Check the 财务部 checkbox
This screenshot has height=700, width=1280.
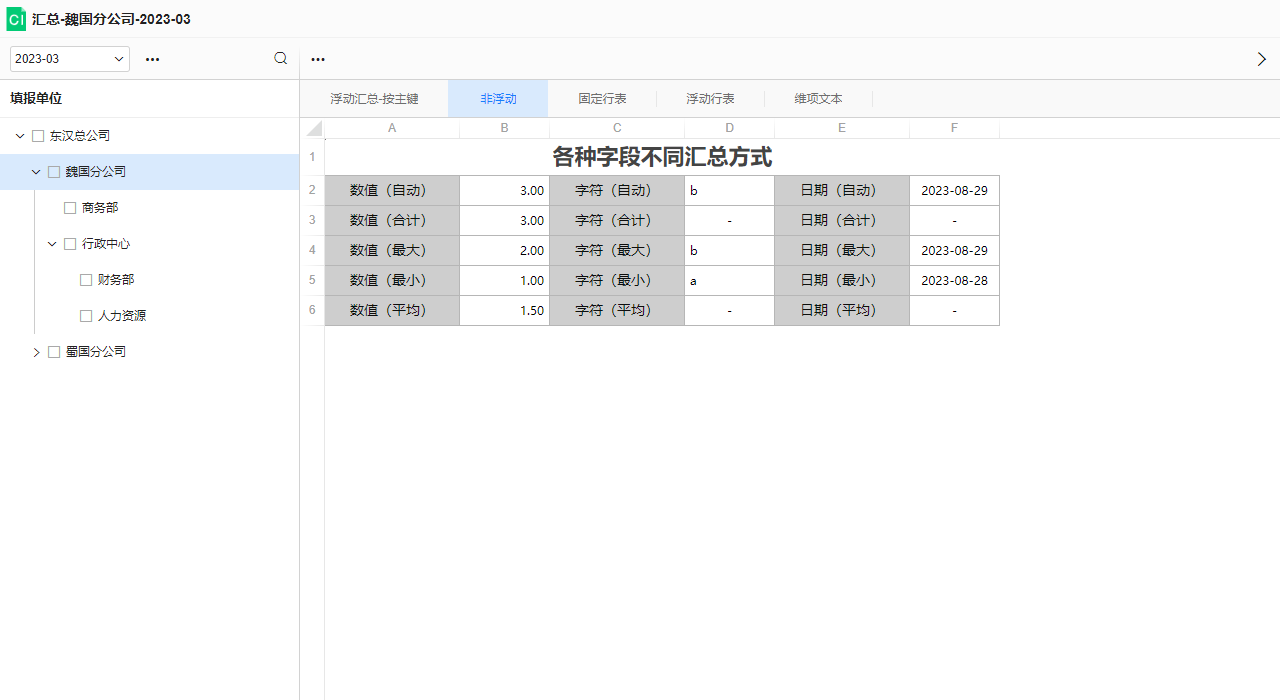tap(86, 279)
